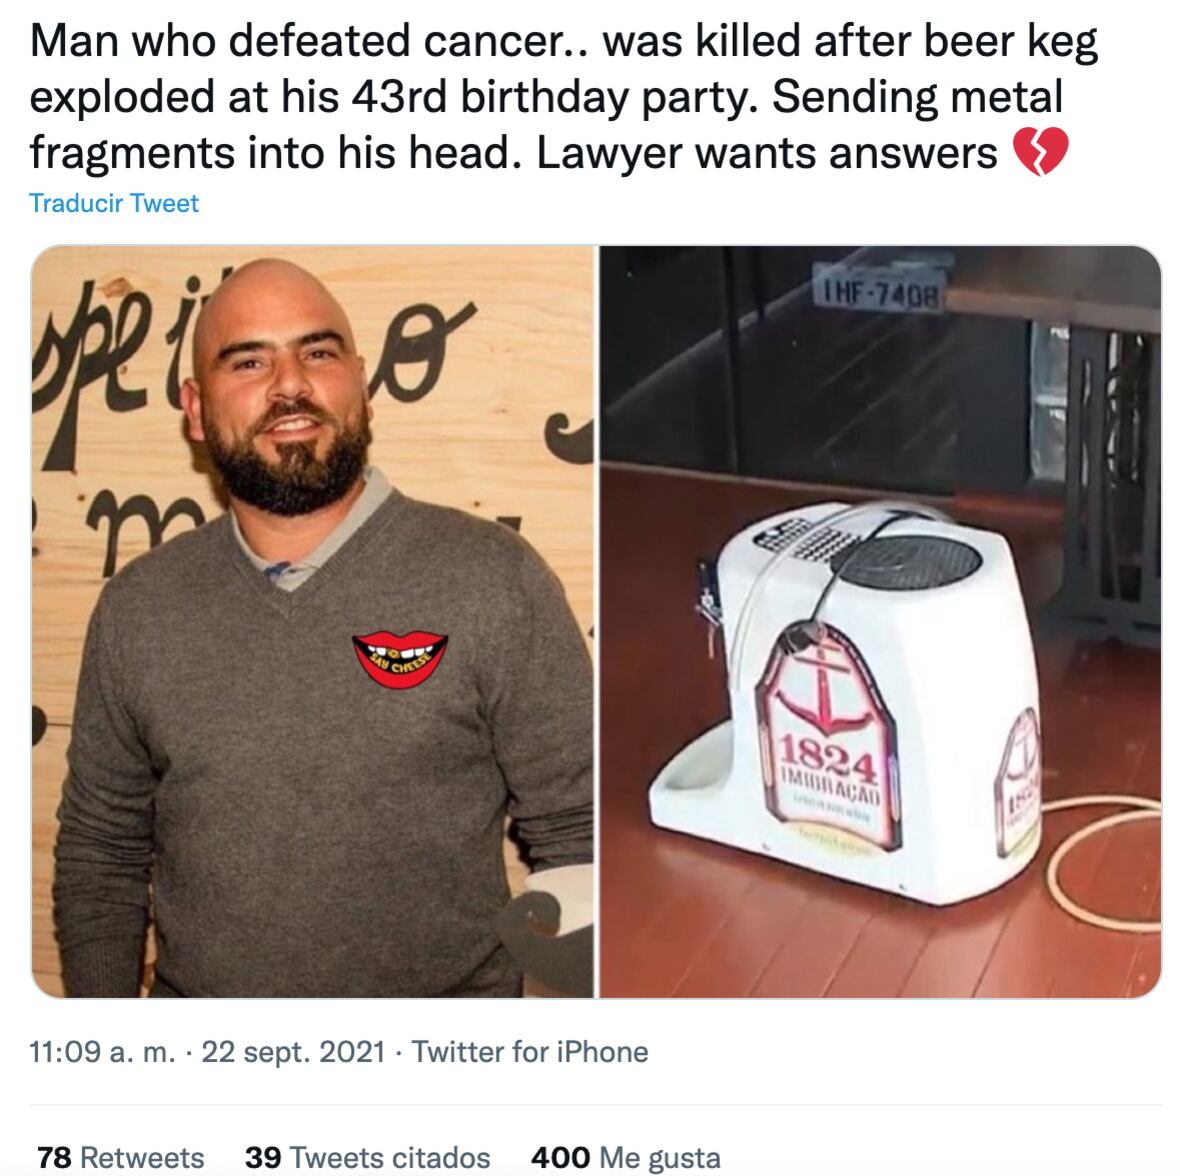Image resolution: width=1180 pixels, height=1176 pixels.
Task: Click the words "Lawyer wants answers"
Action: click(x=766, y=153)
